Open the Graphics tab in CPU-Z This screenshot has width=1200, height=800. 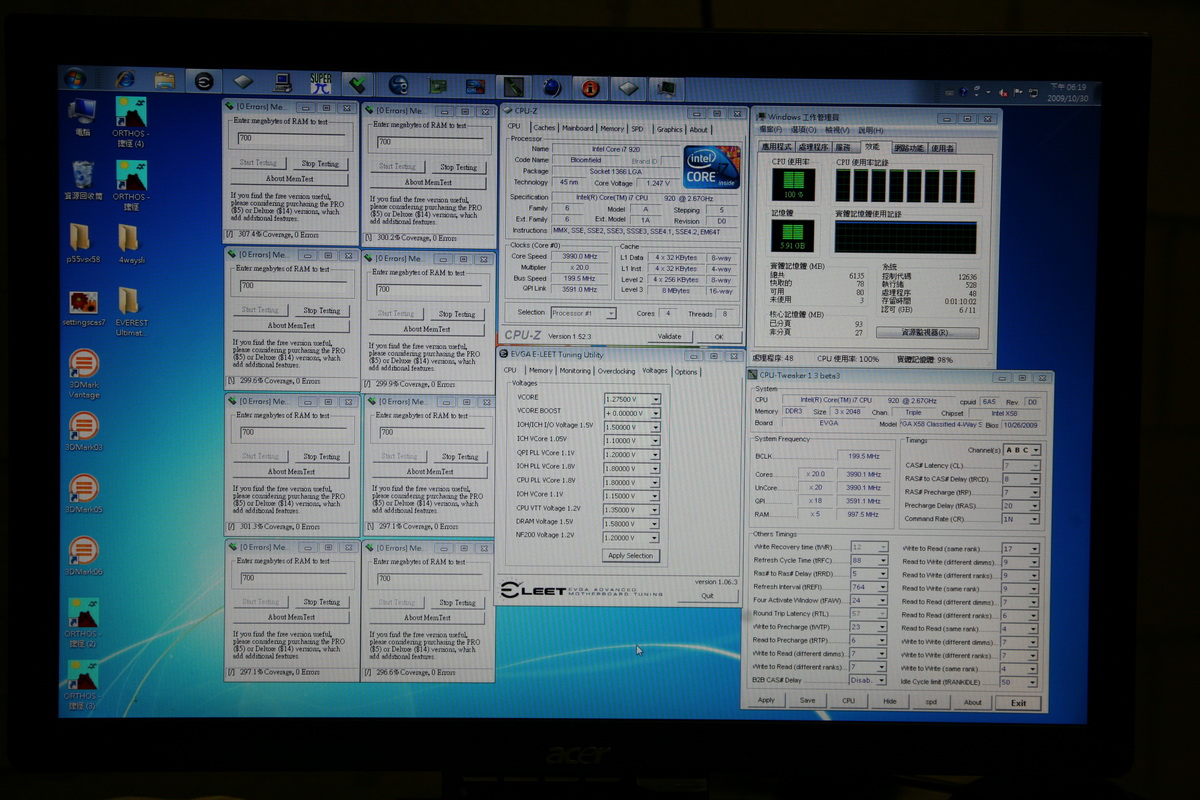(670, 129)
